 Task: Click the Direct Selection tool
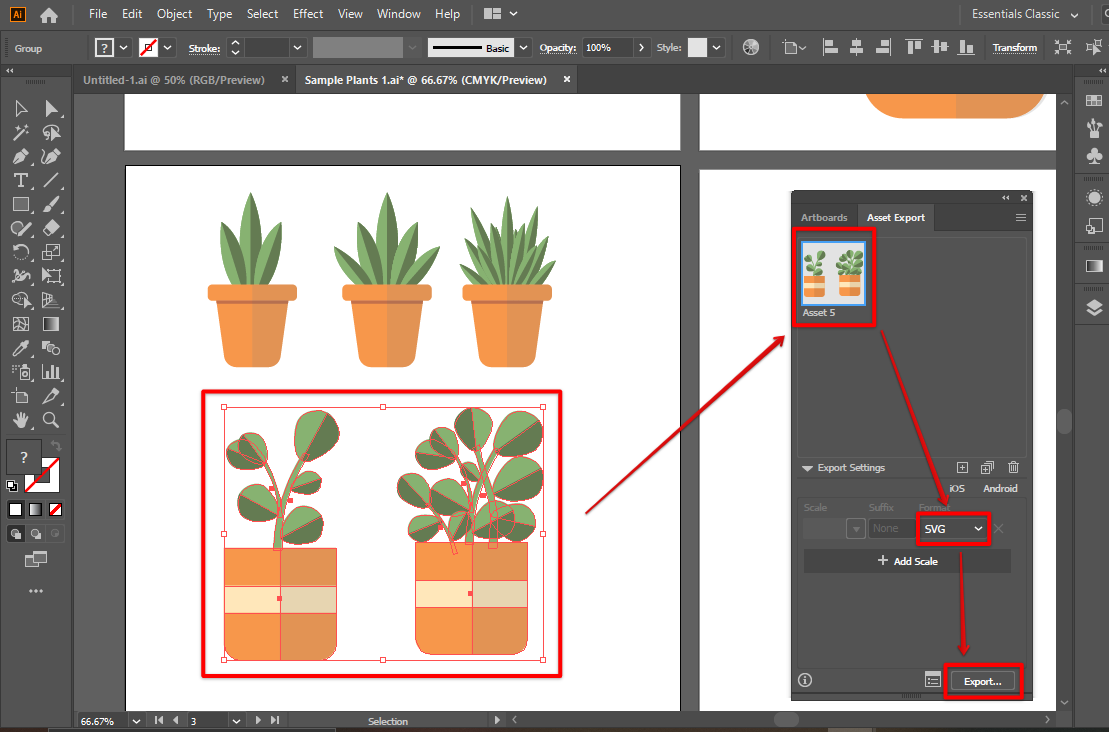(x=51, y=108)
